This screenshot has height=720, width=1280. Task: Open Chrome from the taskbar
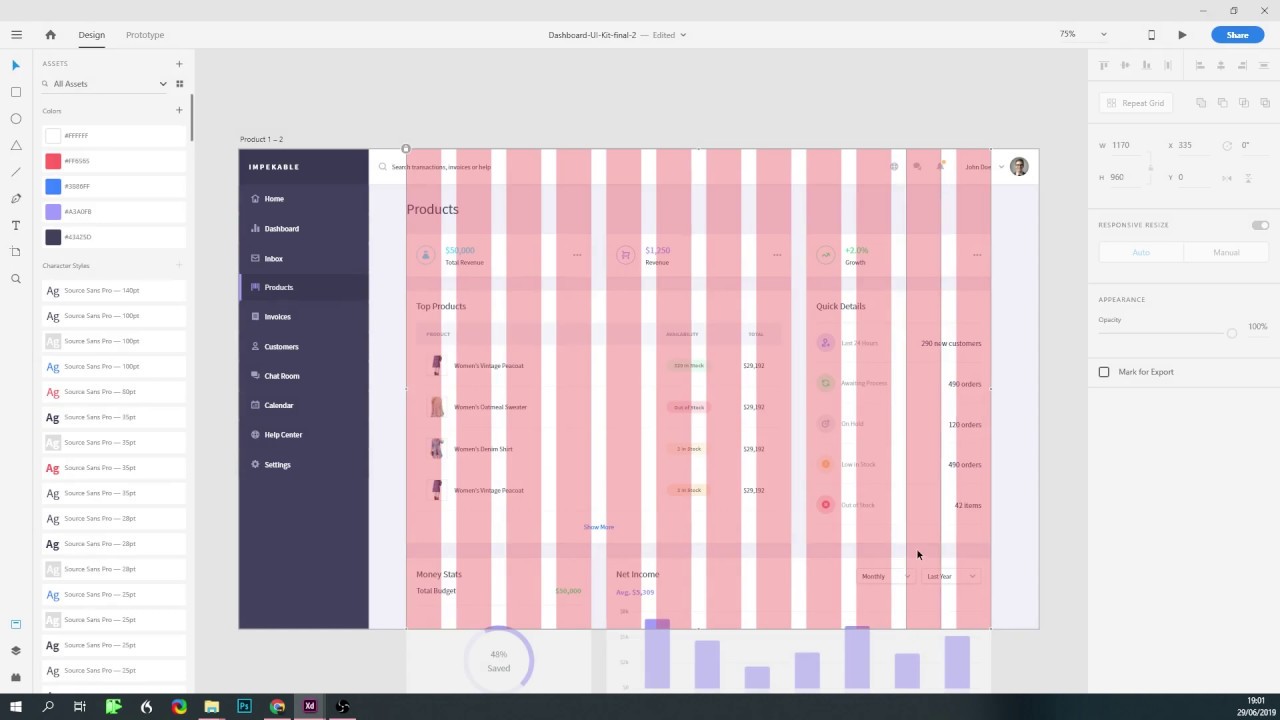(277, 707)
